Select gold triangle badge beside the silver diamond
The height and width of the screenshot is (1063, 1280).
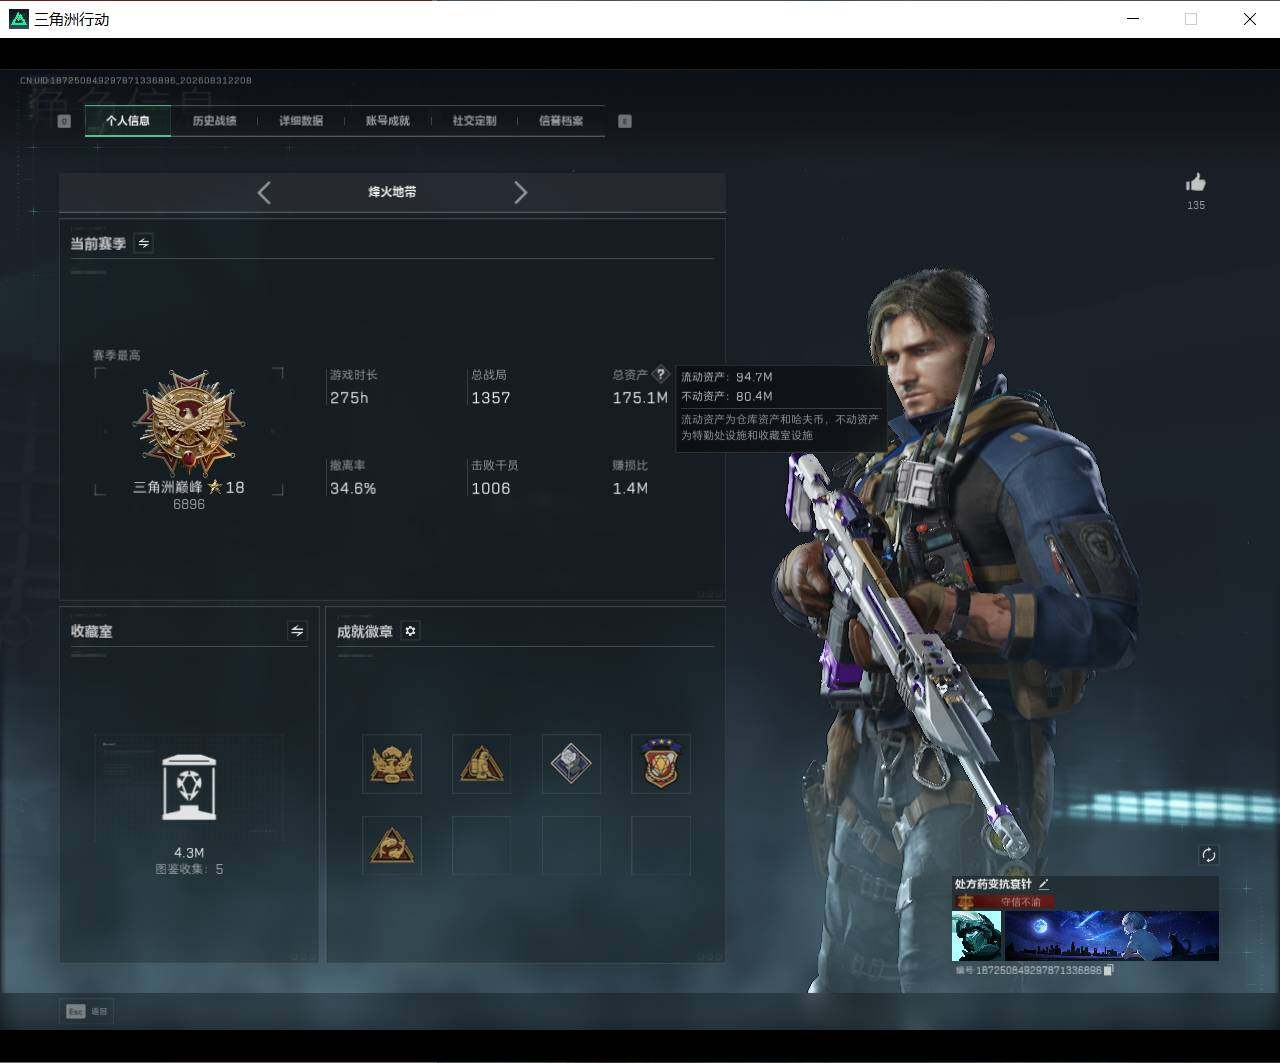click(x=481, y=764)
